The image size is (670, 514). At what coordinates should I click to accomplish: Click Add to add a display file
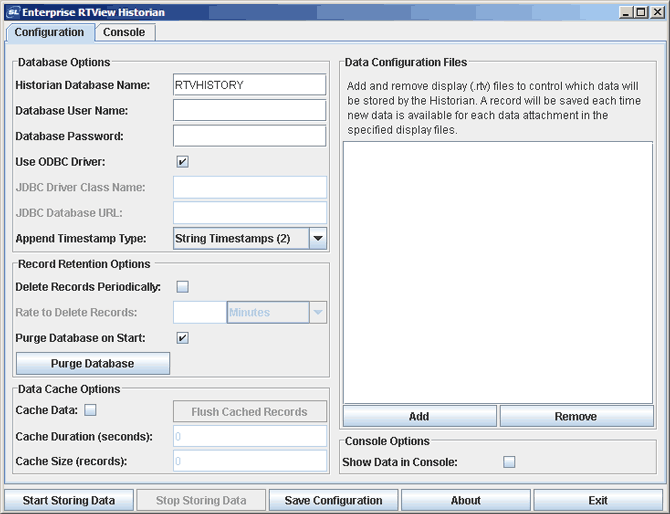[x=420, y=416]
